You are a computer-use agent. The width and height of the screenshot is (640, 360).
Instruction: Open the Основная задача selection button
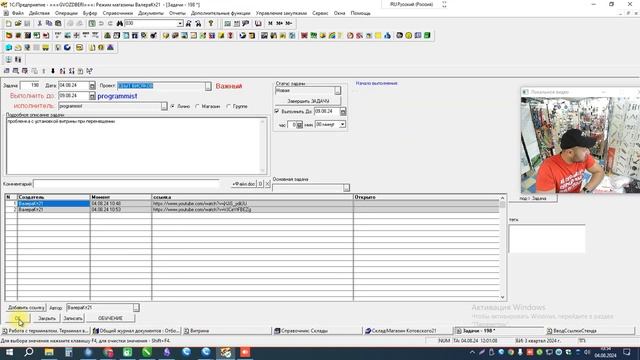click(x=346, y=188)
